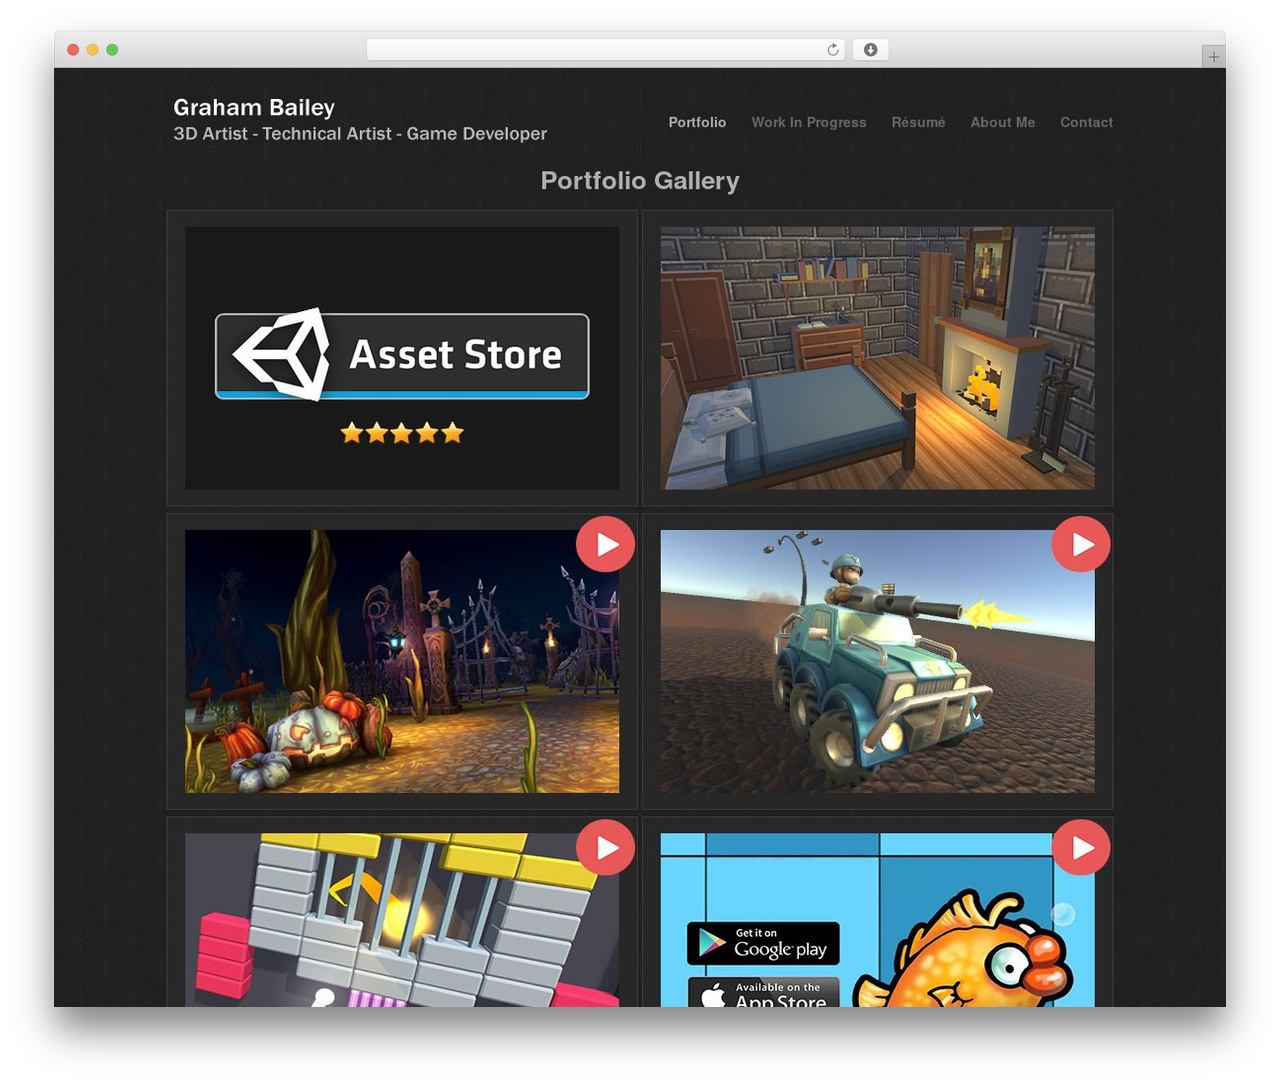Image resolution: width=1280 pixels, height=1084 pixels.
Task: Open the military jeep thumbnail
Action: [x=877, y=661]
